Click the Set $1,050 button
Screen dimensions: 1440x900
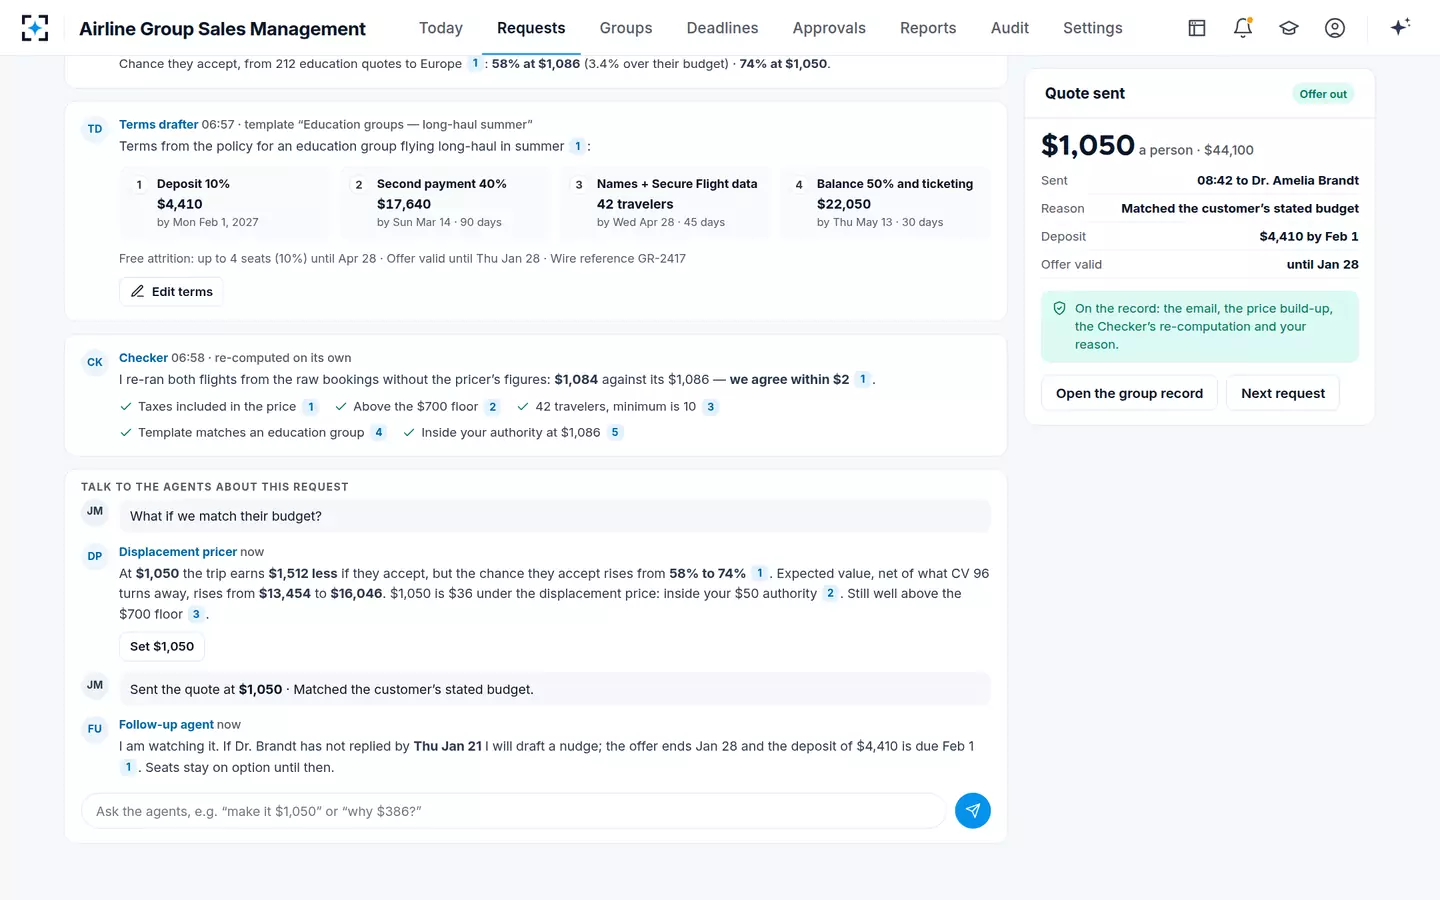(x=162, y=647)
